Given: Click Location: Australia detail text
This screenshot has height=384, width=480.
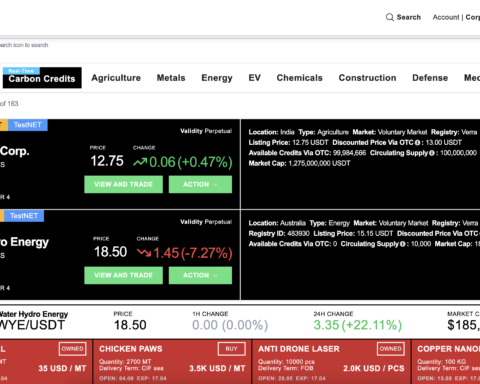Looking at the screenshot, I should [277, 223].
